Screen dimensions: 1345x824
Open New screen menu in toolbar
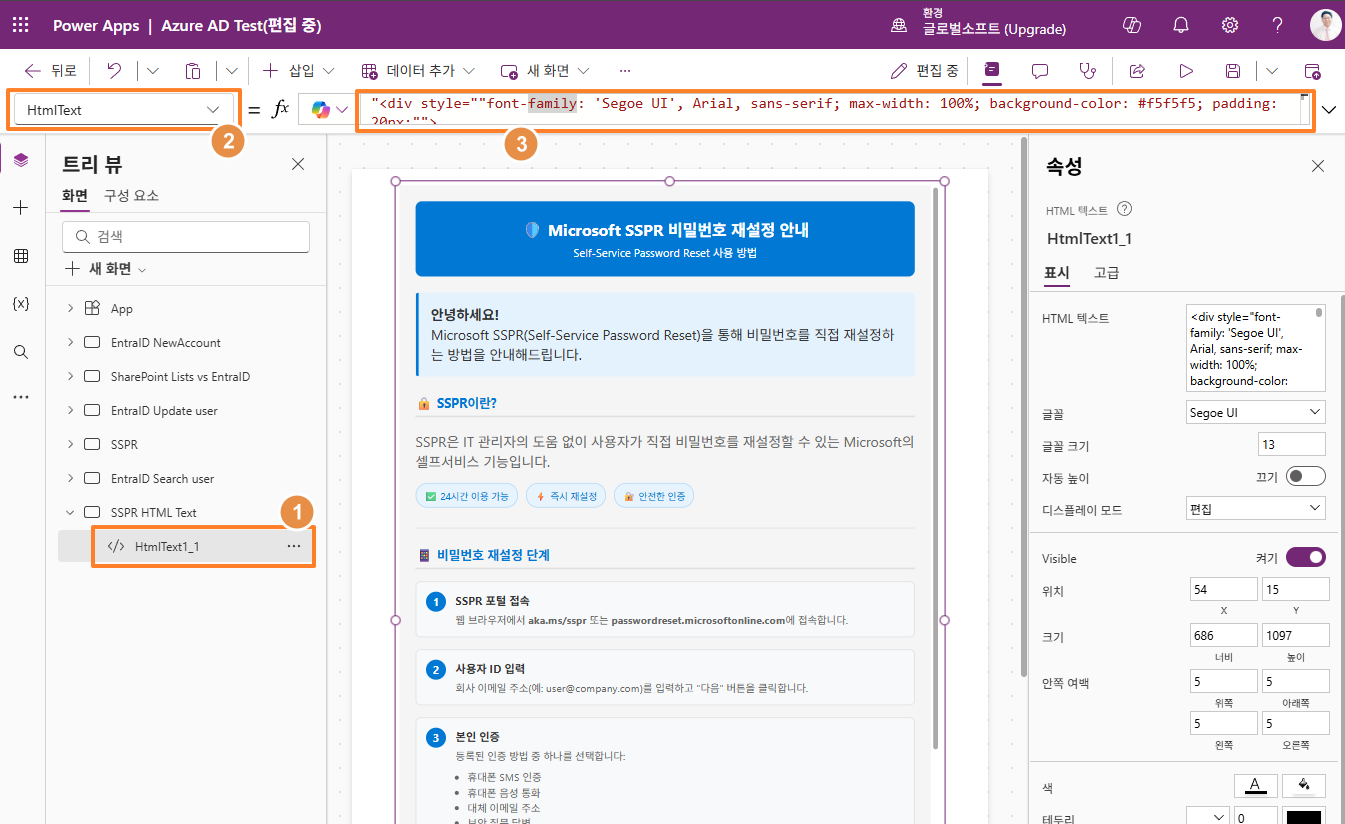point(545,71)
